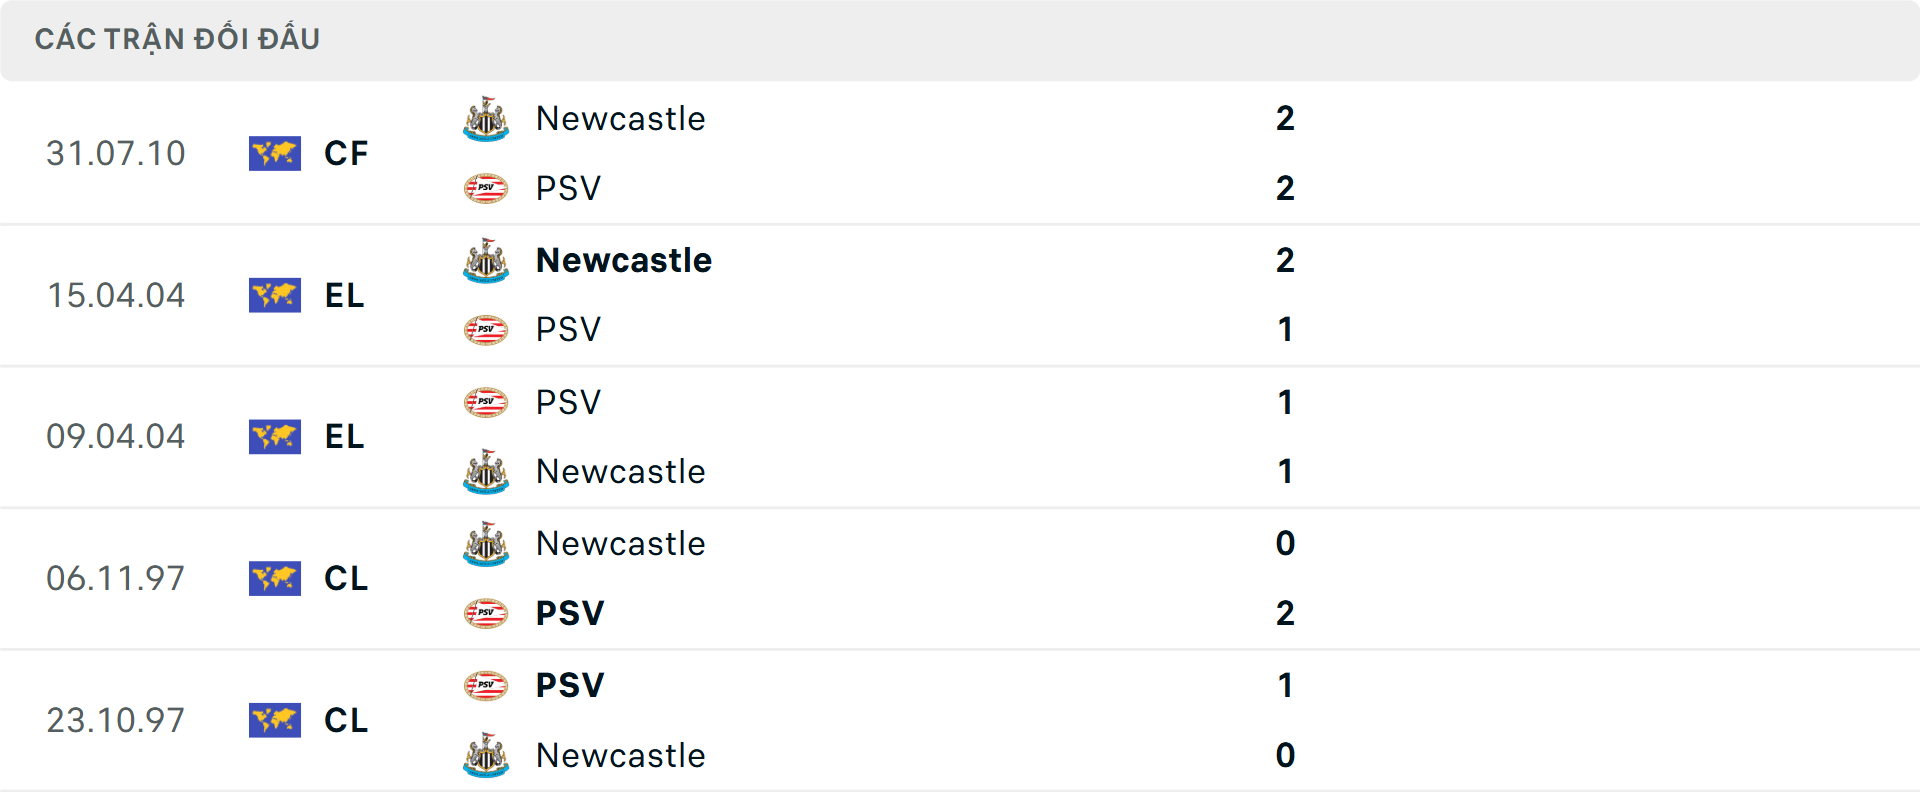Click the bold PSV link in the 06.11.97 row
1920x792 pixels.
point(568,613)
